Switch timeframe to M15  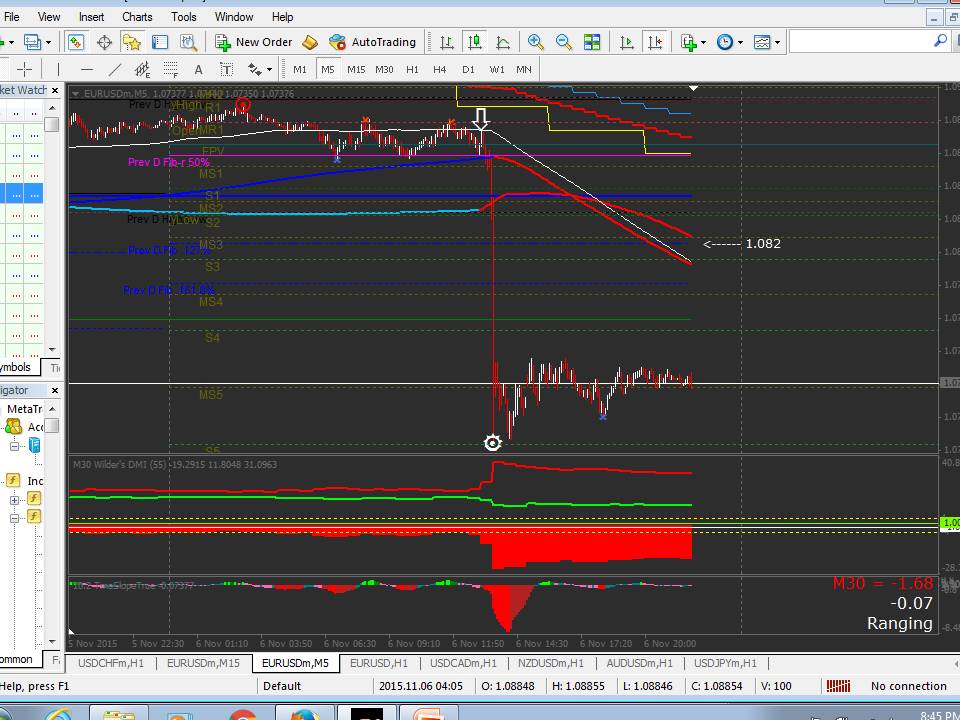pyautogui.click(x=356, y=69)
